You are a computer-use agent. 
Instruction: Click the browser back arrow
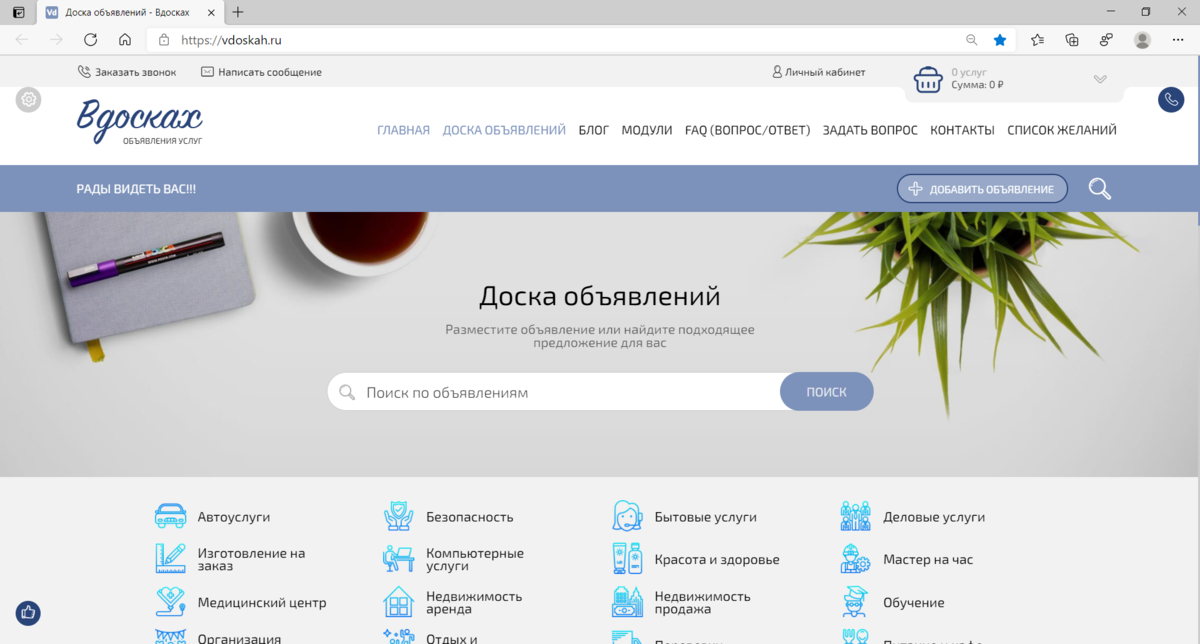pos(22,40)
